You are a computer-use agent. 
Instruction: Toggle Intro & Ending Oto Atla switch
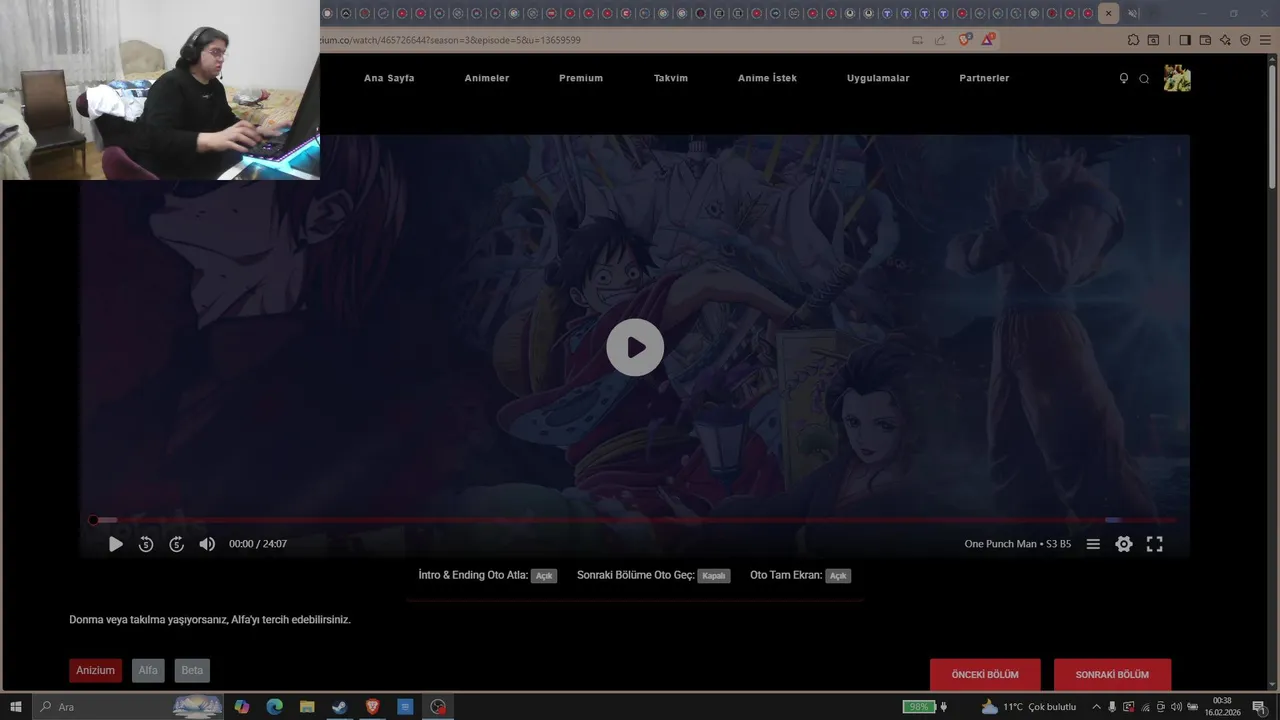[x=544, y=576]
